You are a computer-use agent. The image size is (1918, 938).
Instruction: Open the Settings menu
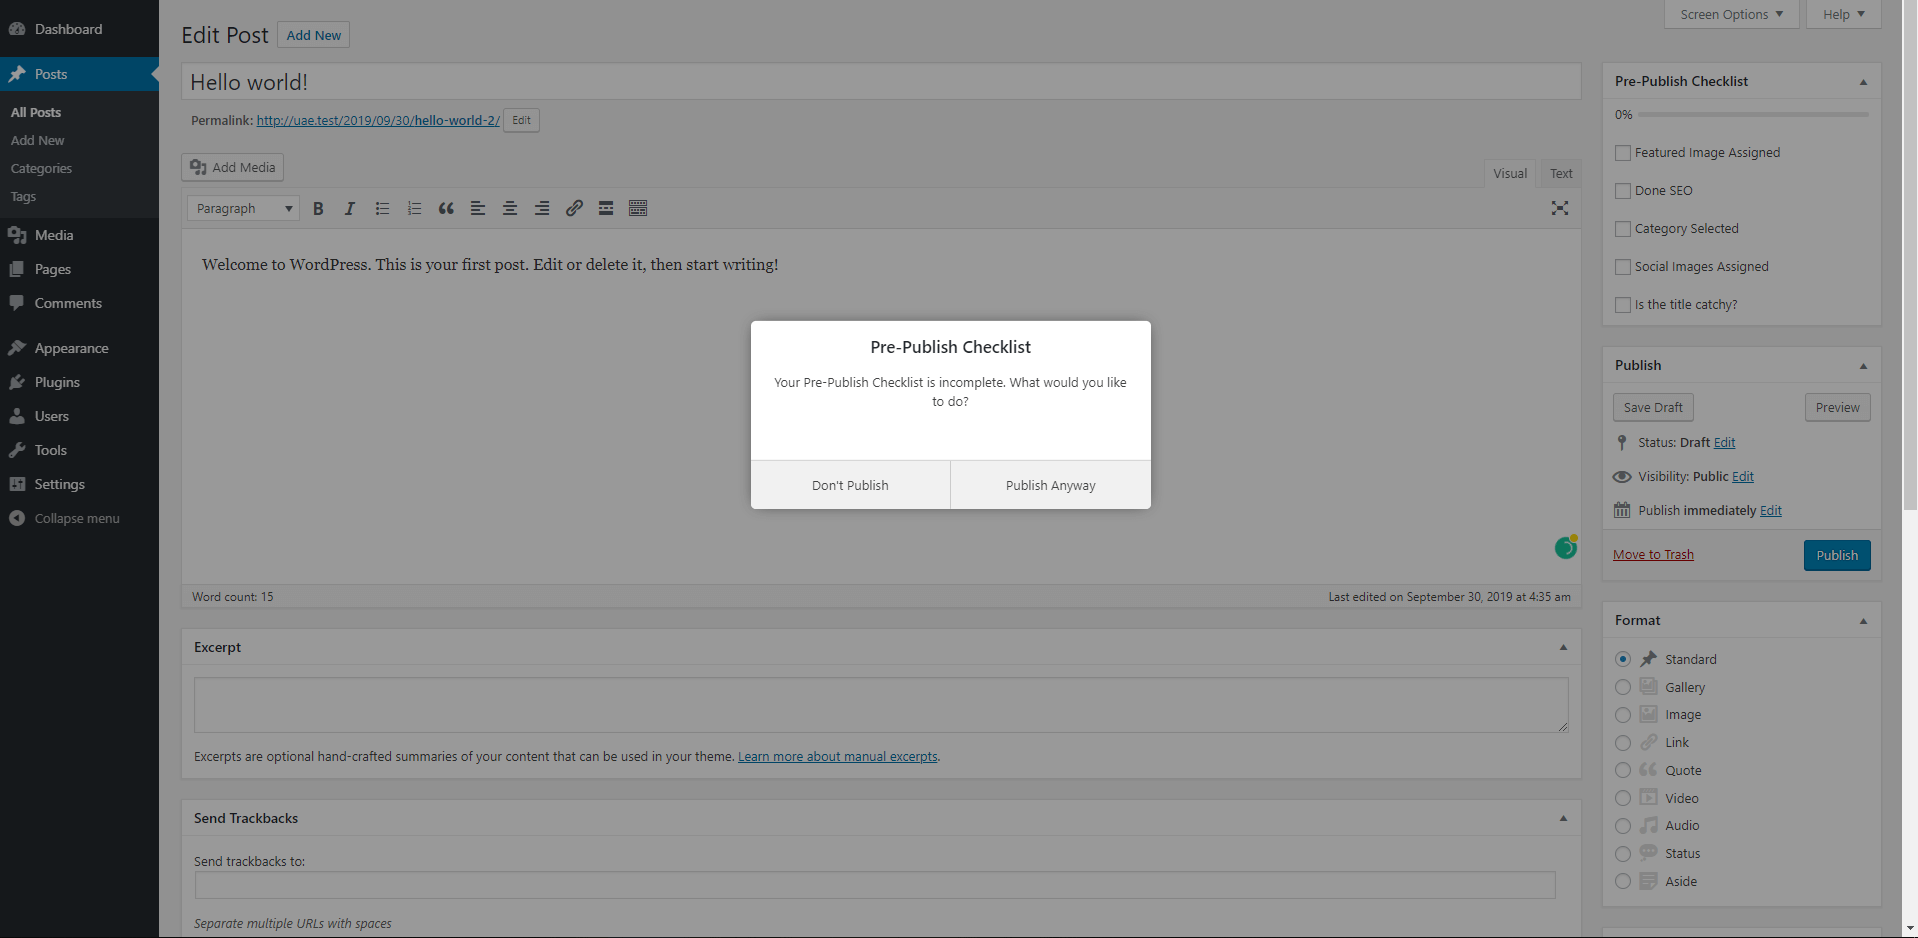coord(79,484)
